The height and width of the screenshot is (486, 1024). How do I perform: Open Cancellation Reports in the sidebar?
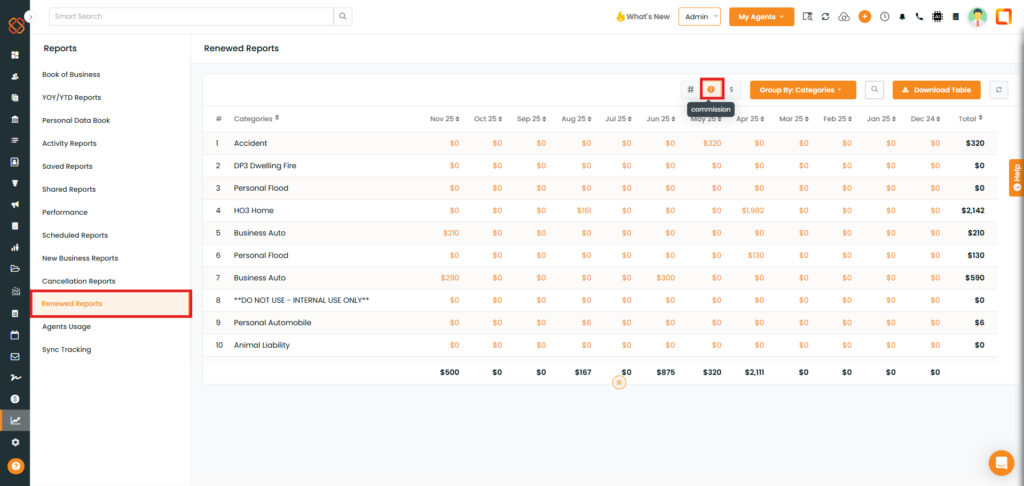point(79,281)
